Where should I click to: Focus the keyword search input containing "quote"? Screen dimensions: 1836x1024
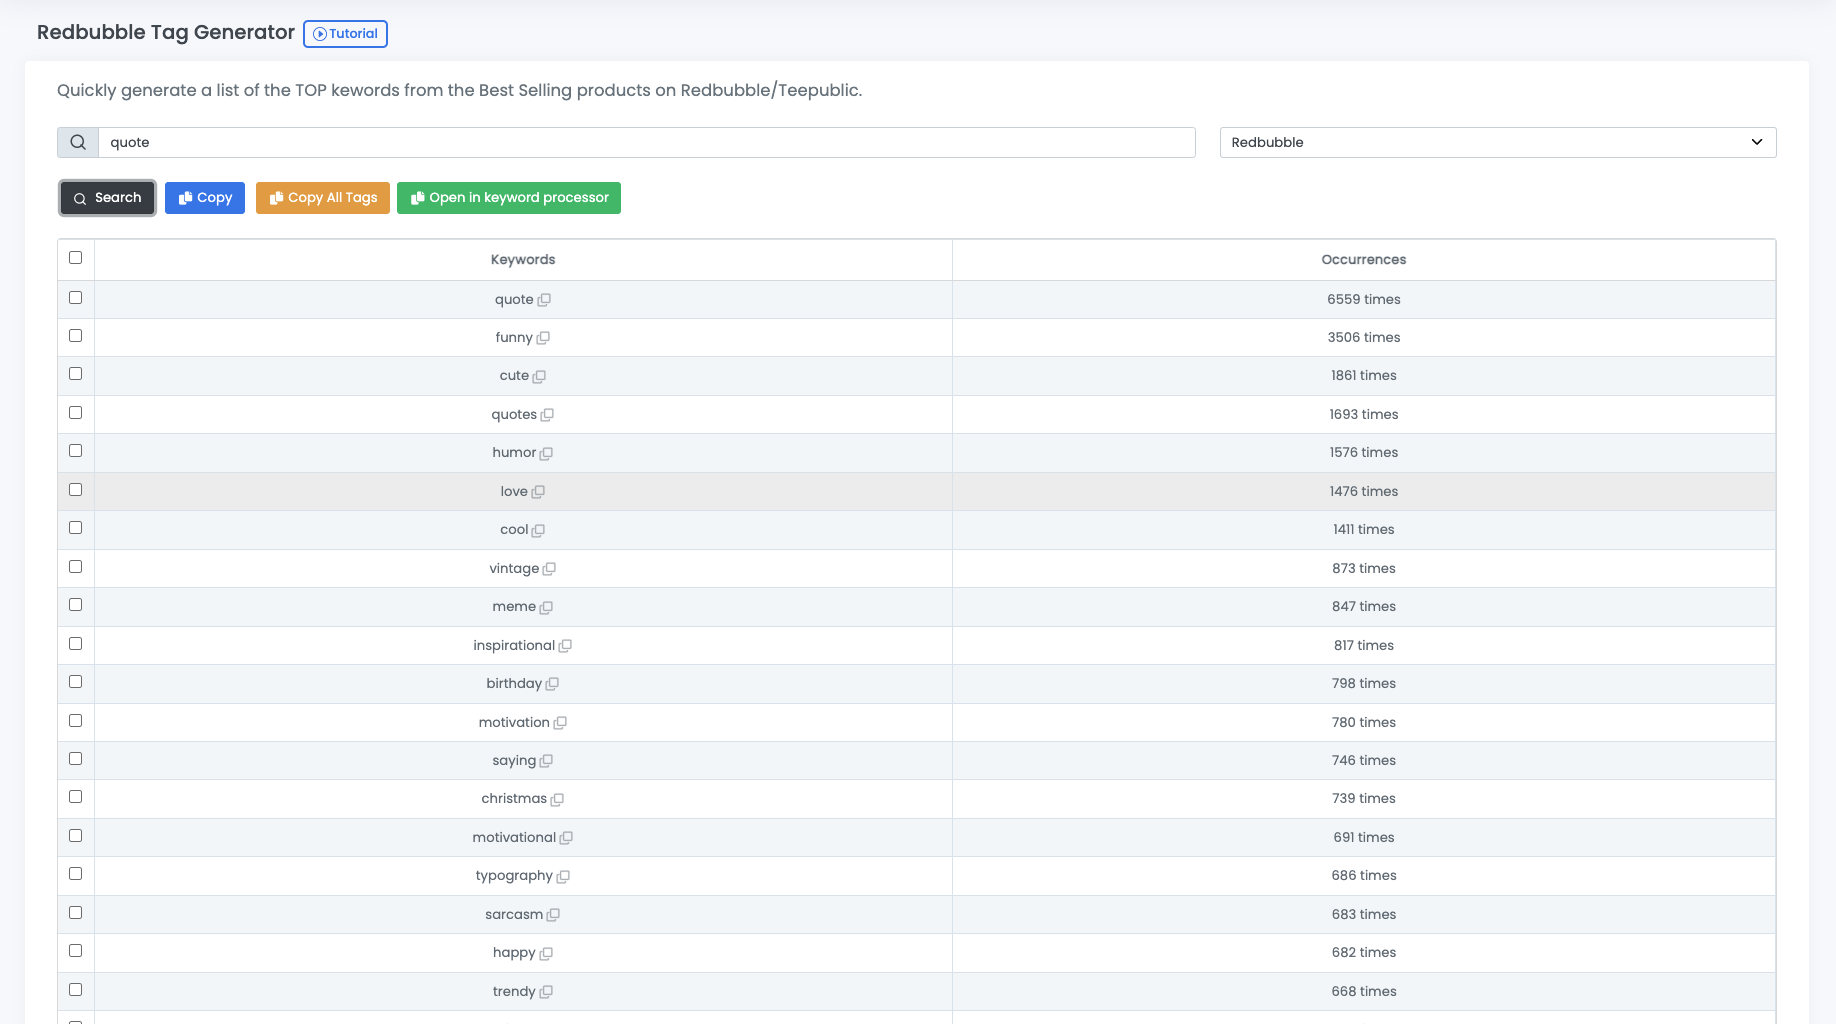pos(646,142)
